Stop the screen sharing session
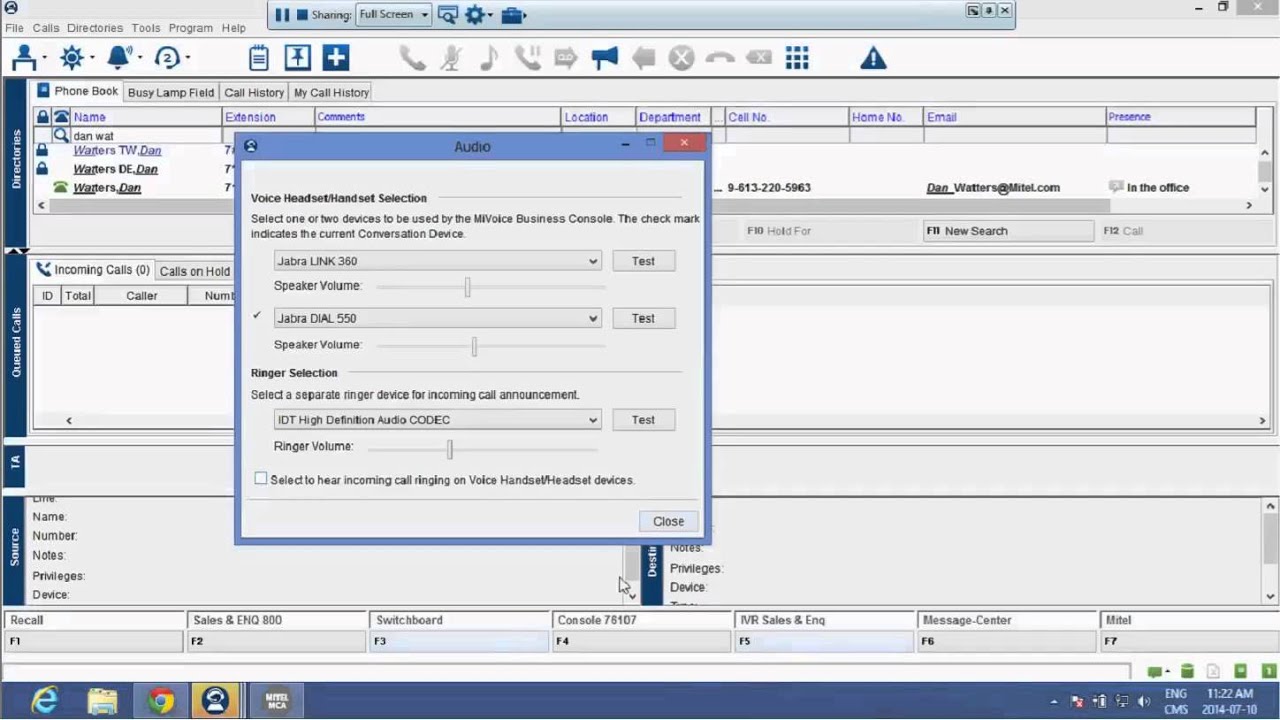The image size is (1280, 720). (302, 15)
